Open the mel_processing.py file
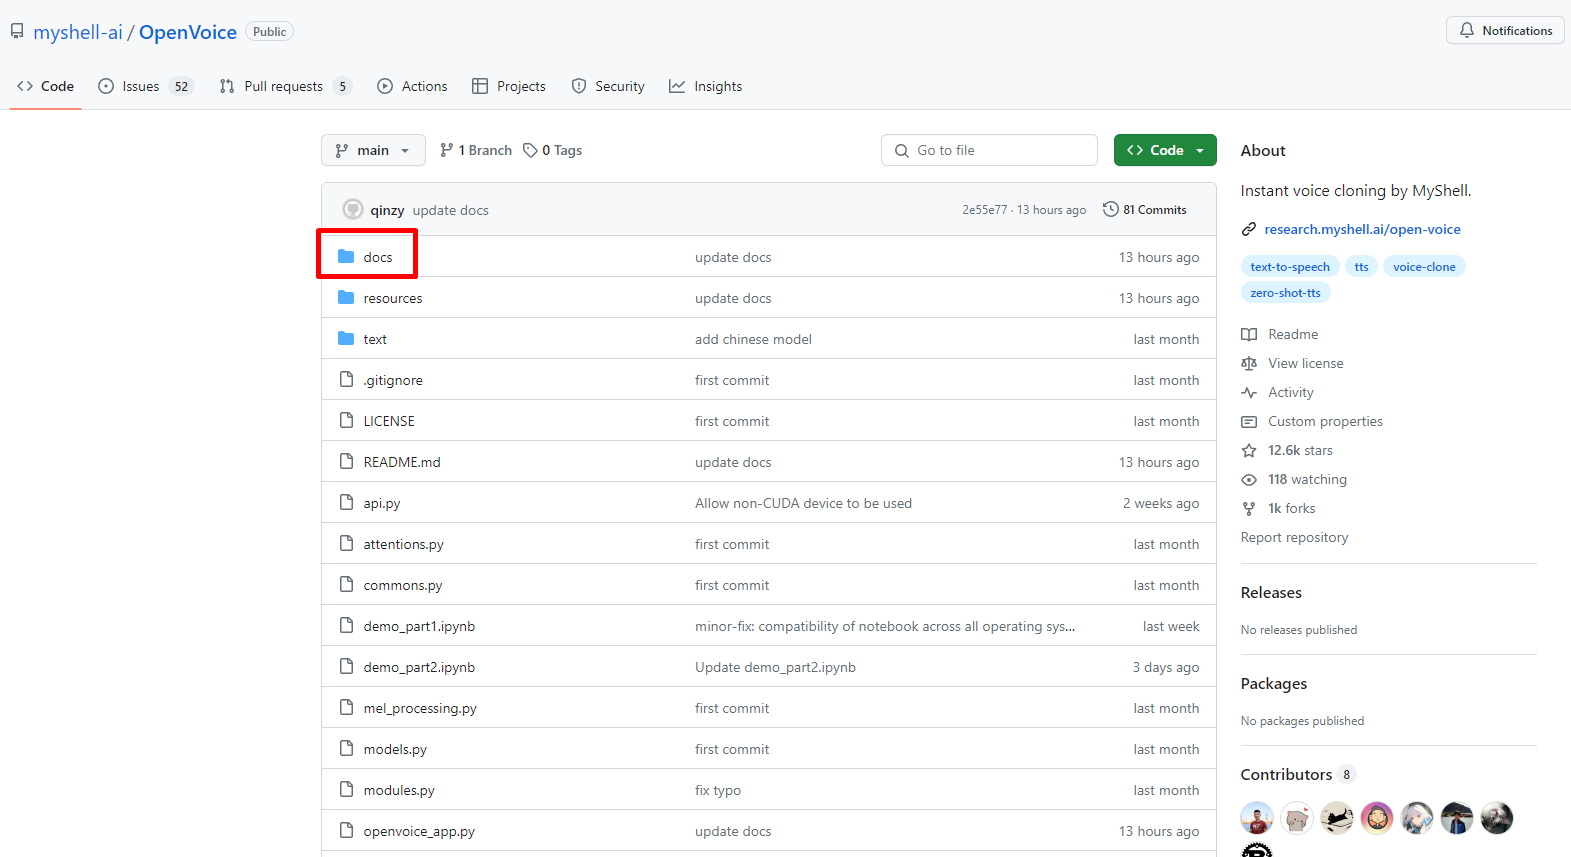 pyautogui.click(x=420, y=708)
